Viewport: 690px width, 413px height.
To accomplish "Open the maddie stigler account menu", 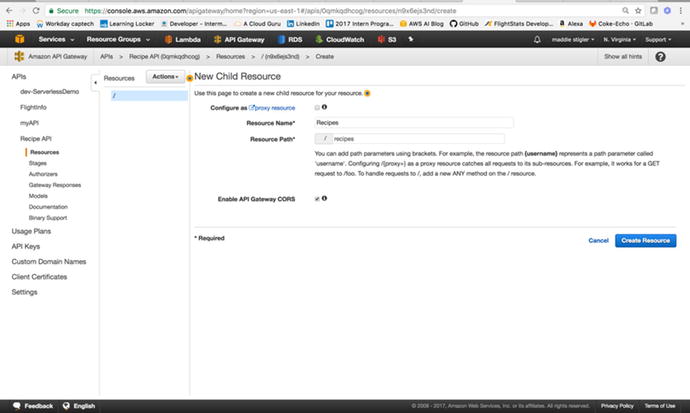I will (x=573, y=40).
